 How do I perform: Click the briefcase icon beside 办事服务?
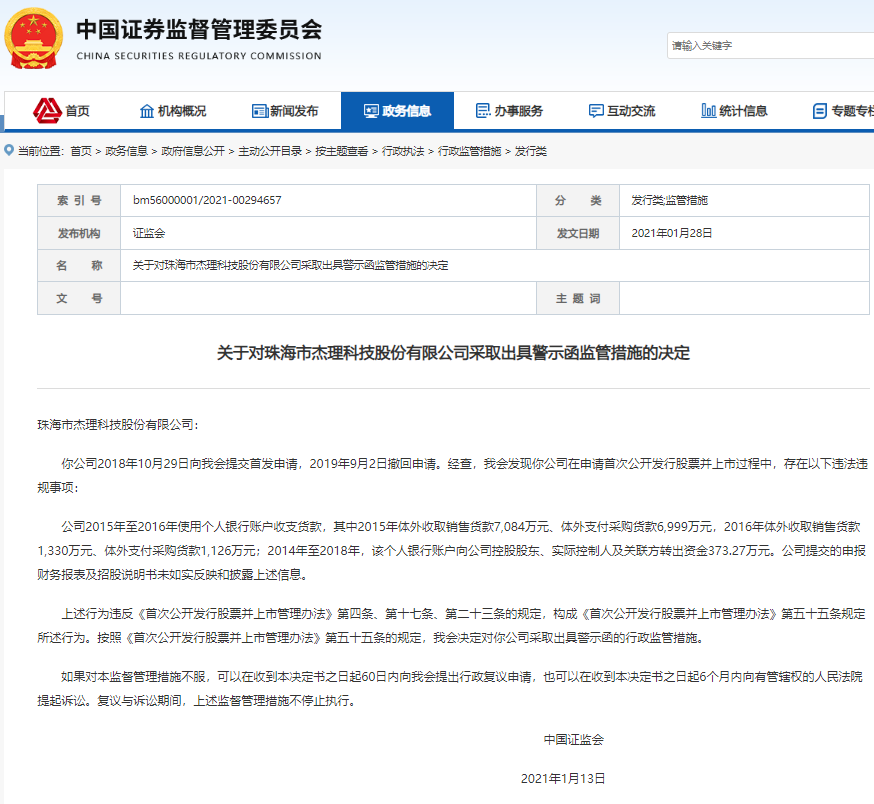click(x=482, y=111)
